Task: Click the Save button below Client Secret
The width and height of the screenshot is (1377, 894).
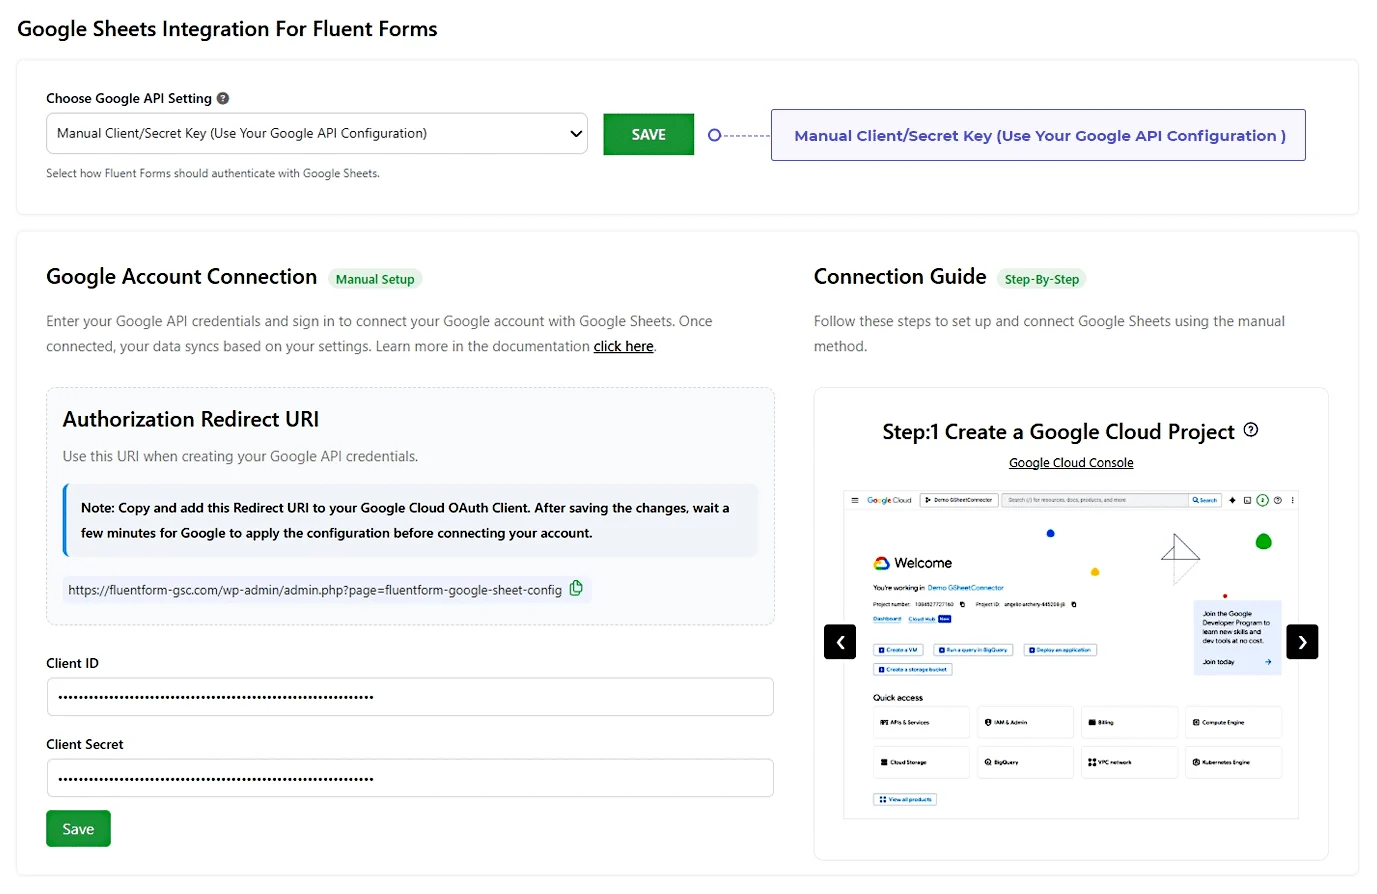Action: click(x=78, y=829)
